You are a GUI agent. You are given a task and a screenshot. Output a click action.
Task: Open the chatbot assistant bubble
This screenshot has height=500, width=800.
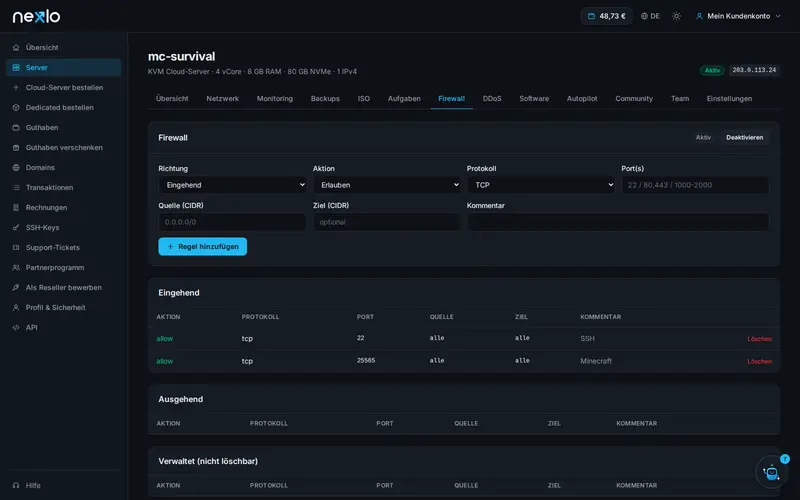click(x=771, y=472)
